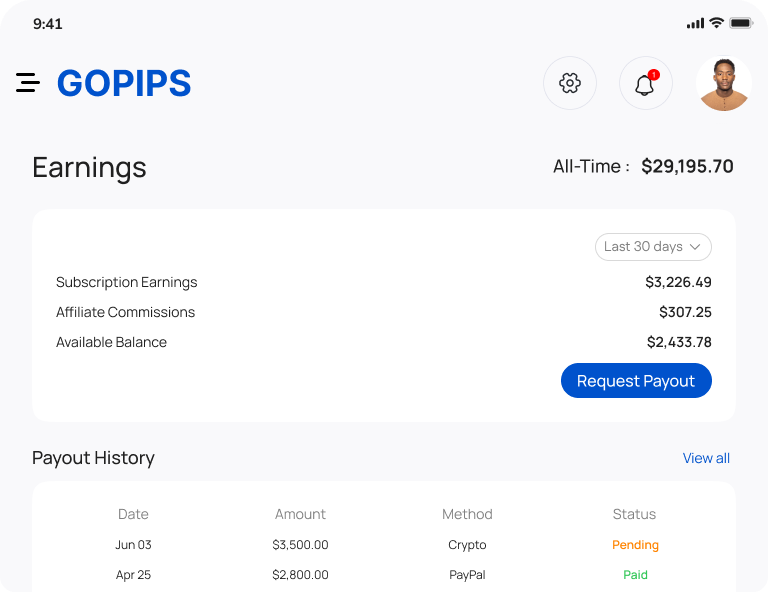Sort by the Status column header

tap(634, 514)
